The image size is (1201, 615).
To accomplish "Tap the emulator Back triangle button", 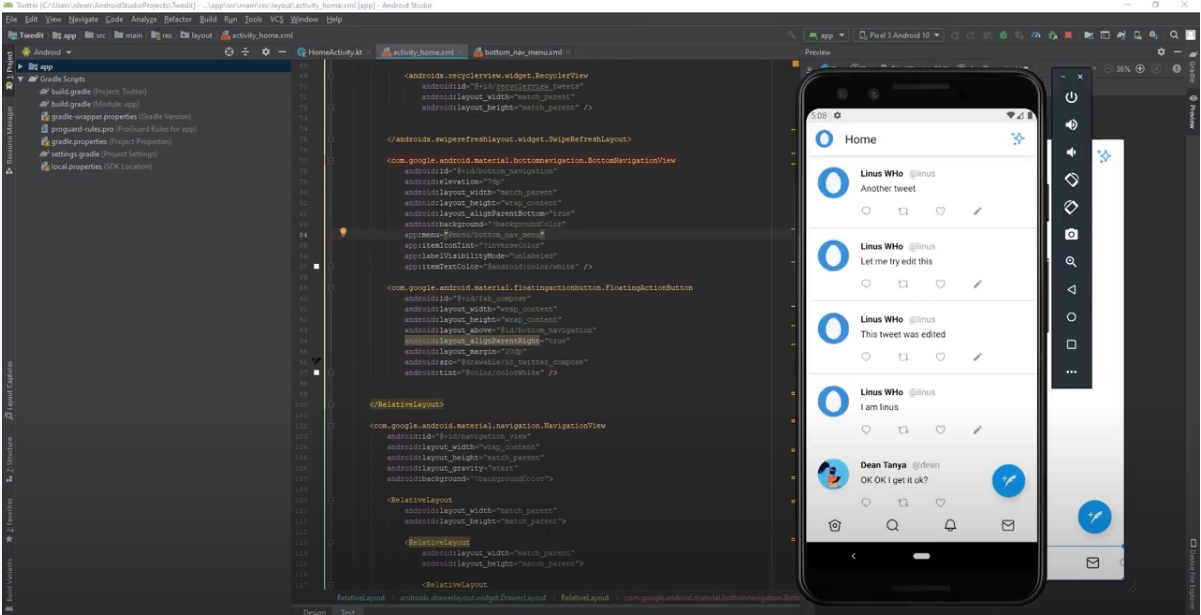I will point(1071,289).
